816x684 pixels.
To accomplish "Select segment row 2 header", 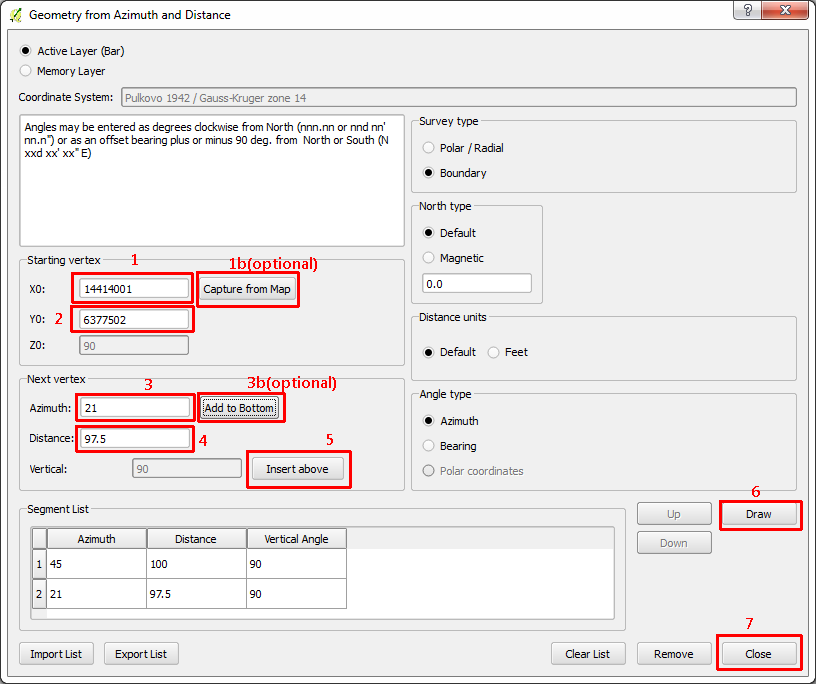I will (39, 594).
